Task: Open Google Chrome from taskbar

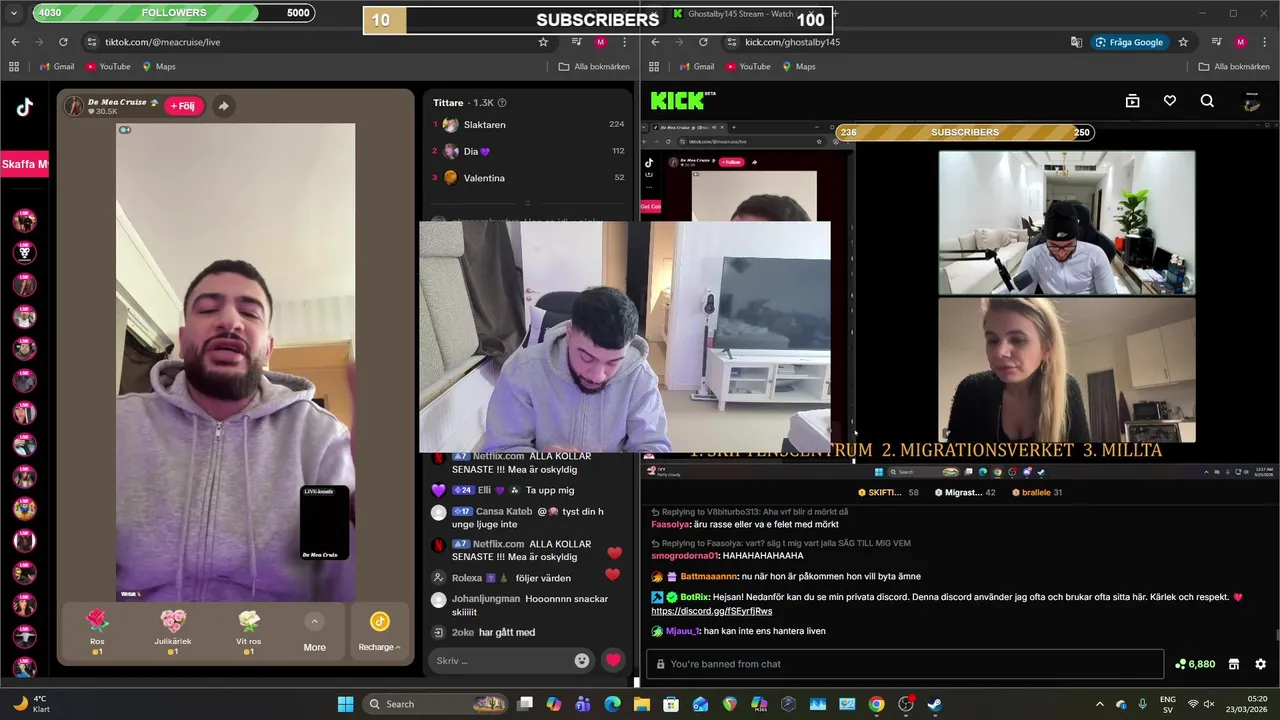Action: (876, 704)
